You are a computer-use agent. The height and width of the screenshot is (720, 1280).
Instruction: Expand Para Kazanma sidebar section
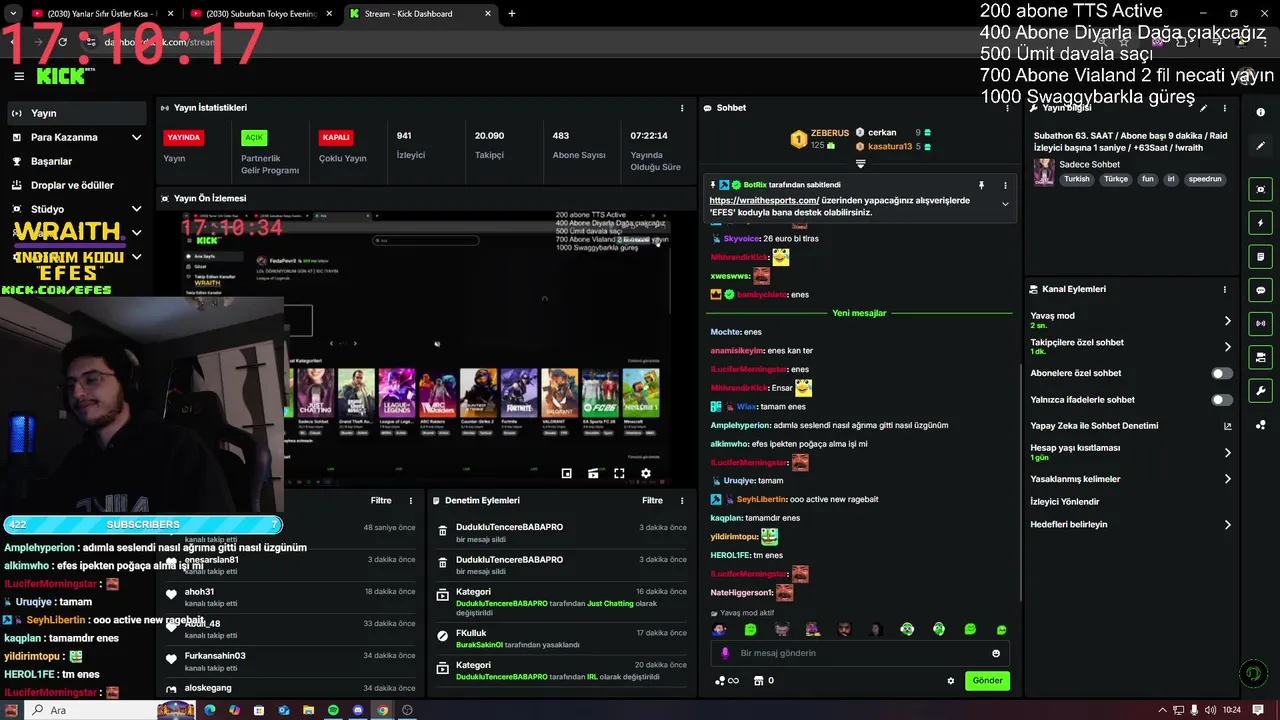coord(136,137)
